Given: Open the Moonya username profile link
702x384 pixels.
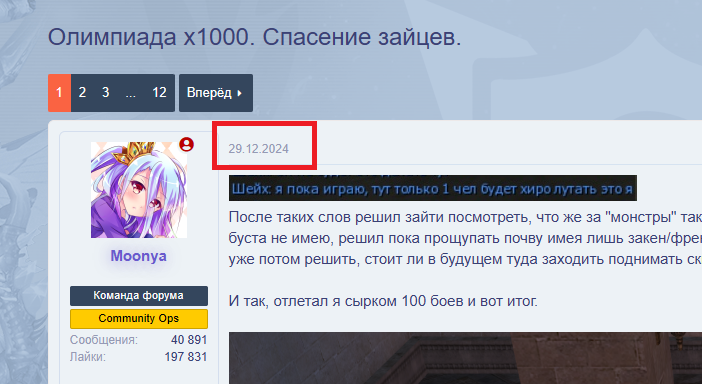Looking at the screenshot, I should coord(138,256).
